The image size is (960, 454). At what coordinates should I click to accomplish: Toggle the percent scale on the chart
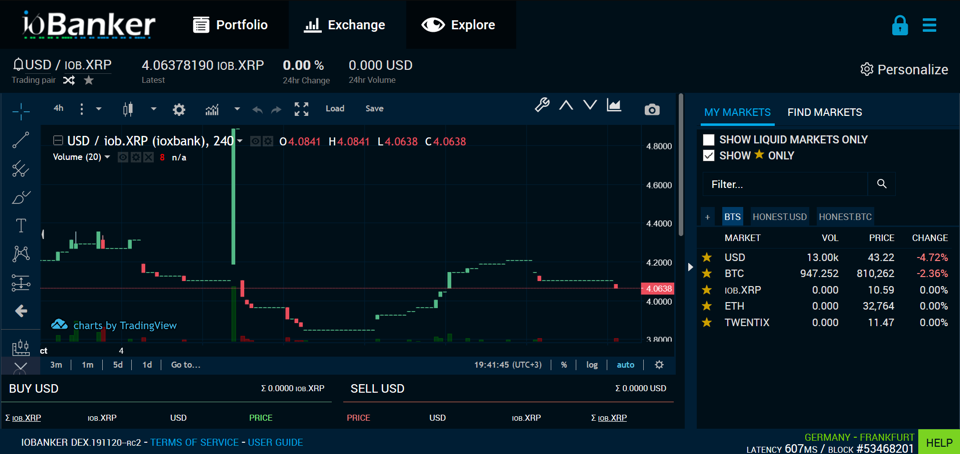[564, 365]
